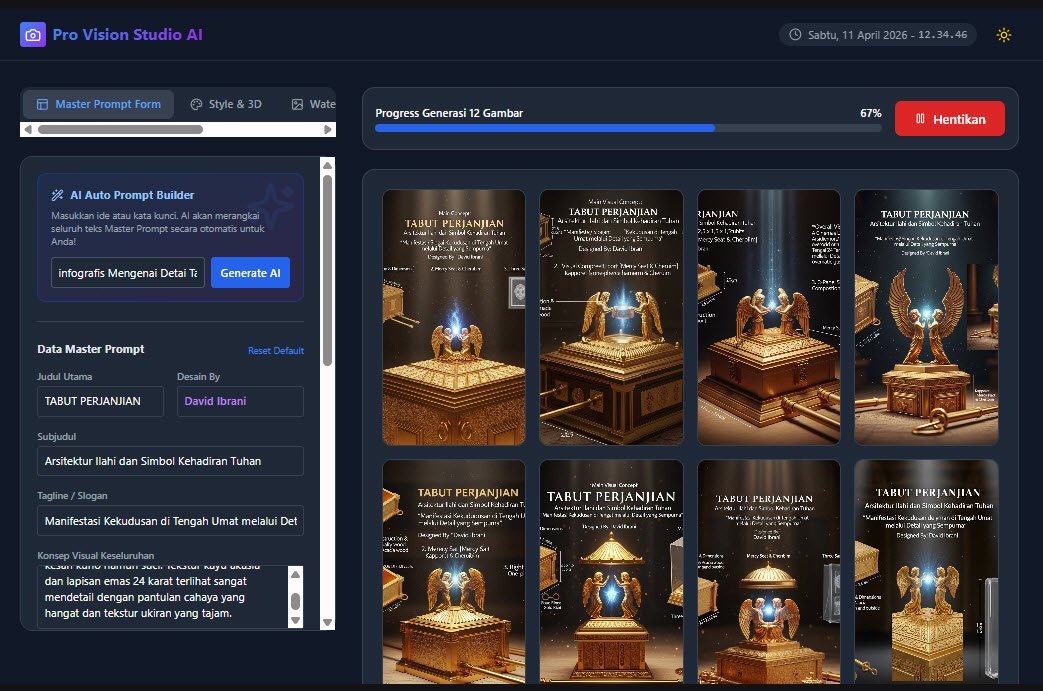Open the first thumbnail in the bottom row
The image size is (1043, 691).
coord(454,572)
